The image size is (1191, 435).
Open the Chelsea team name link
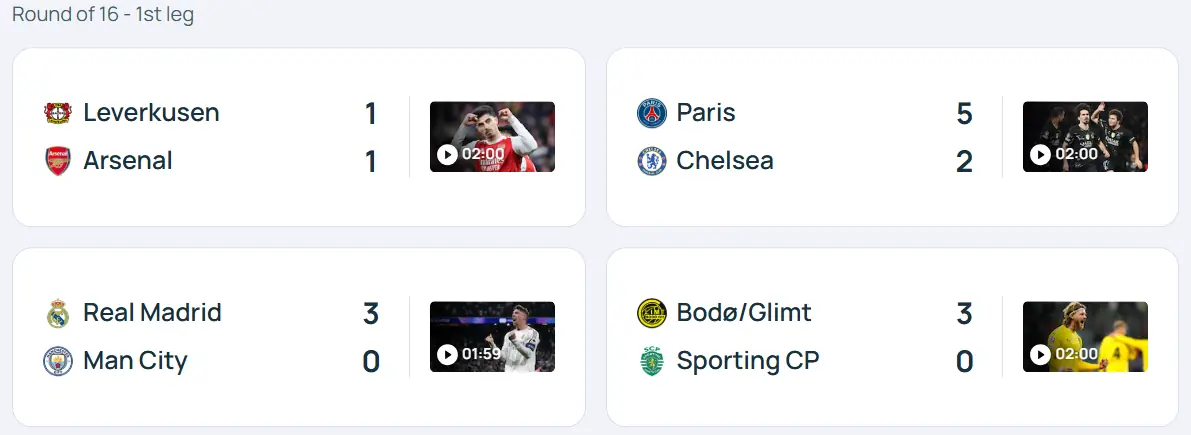[x=724, y=161]
